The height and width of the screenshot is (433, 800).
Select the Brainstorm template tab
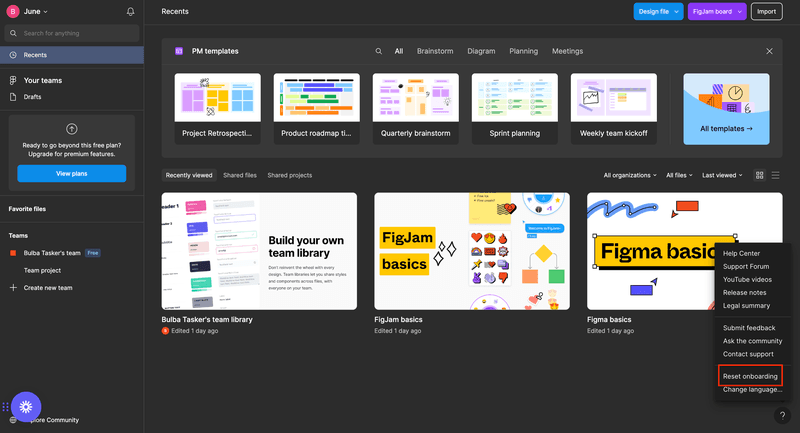(x=435, y=51)
